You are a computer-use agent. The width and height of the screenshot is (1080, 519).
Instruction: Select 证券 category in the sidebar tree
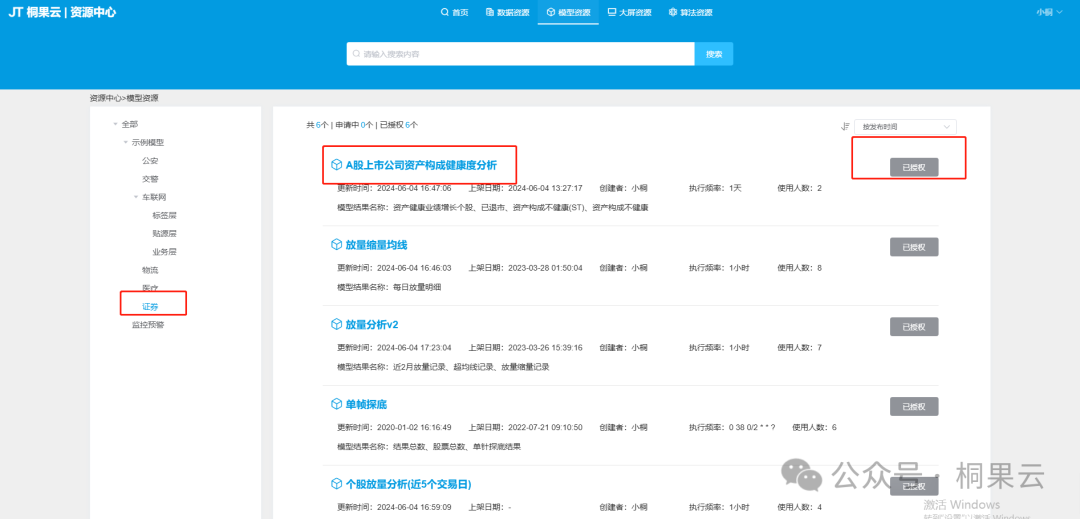[x=150, y=306]
